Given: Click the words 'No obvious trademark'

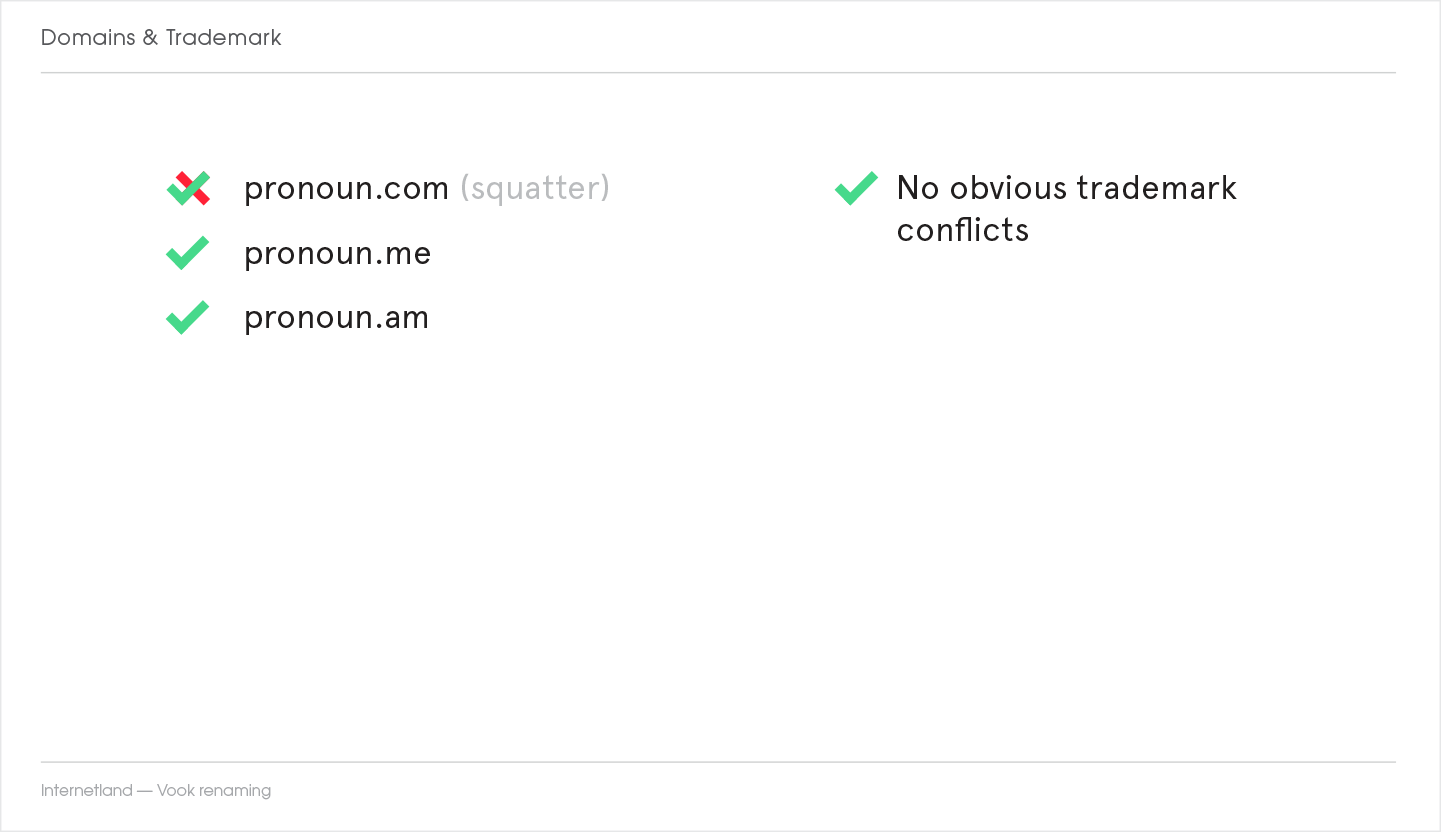Looking at the screenshot, I should [1066, 188].
